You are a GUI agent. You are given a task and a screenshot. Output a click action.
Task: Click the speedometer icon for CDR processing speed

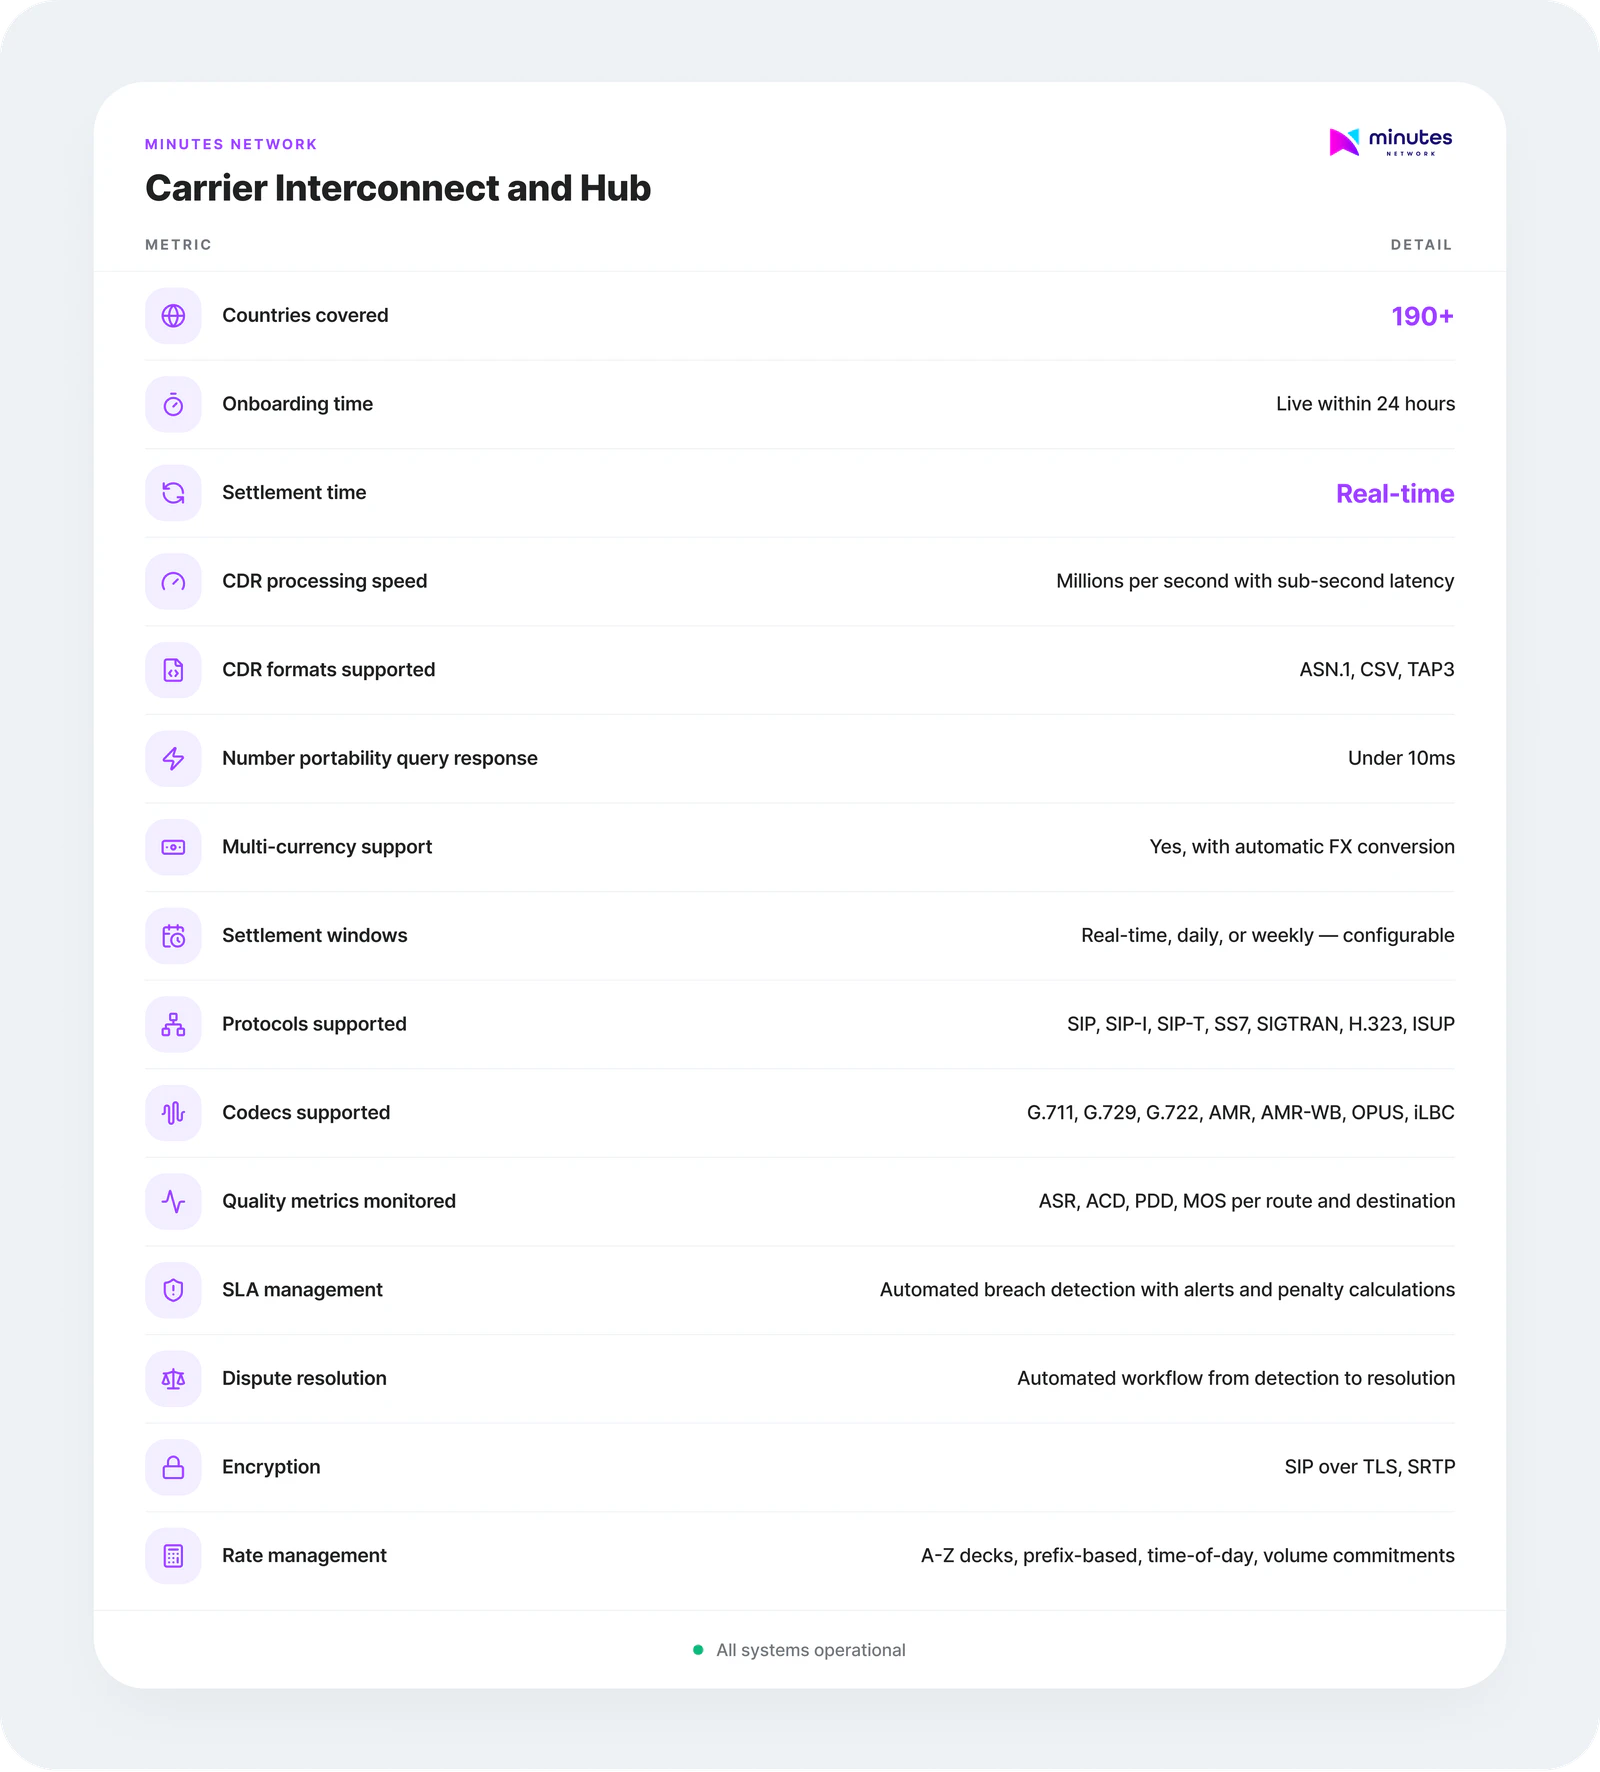(x=173, y=582)
